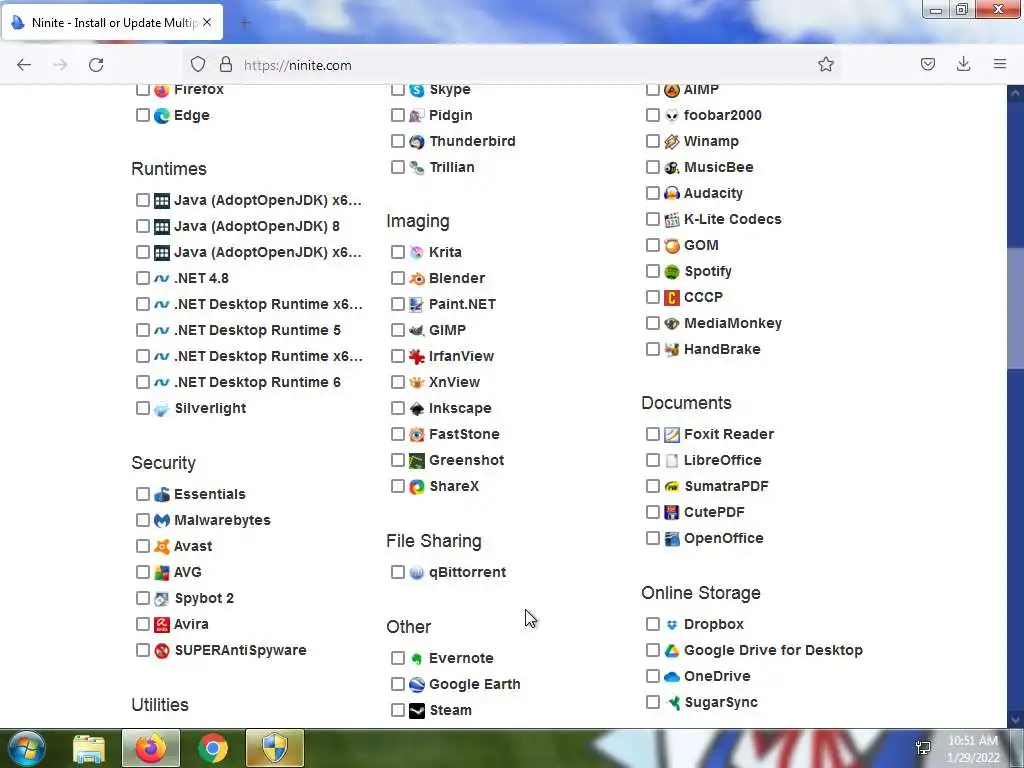Select the Ninite browser tab
The height and width of the screenshot is (768, 1024).
tap(112, 22)
